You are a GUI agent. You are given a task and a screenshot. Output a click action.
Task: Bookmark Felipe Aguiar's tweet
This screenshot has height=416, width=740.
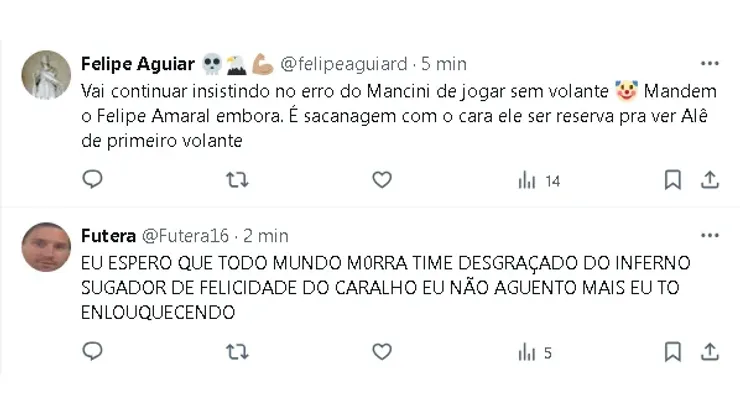coord(673,180)
